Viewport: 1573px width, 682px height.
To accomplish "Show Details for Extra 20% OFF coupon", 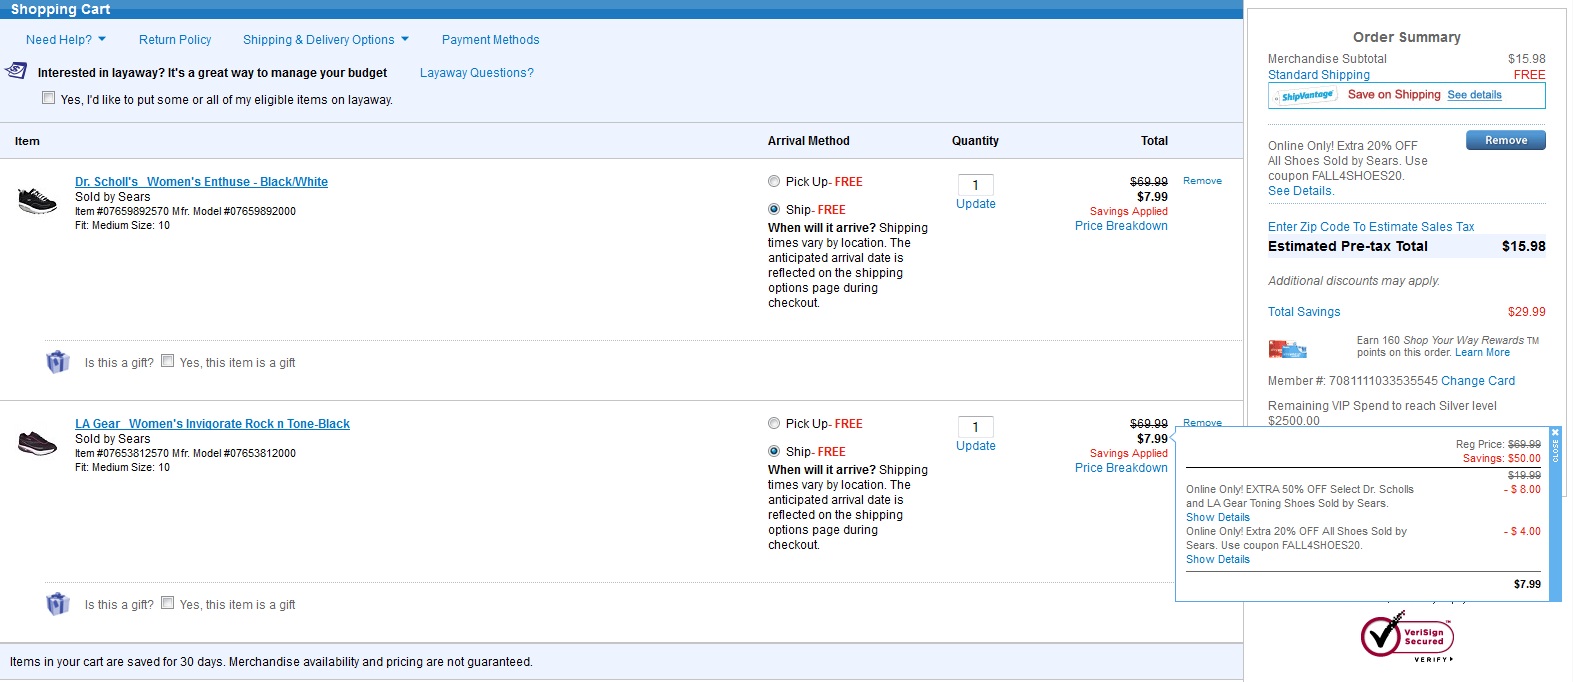I will click(1218, 560).
